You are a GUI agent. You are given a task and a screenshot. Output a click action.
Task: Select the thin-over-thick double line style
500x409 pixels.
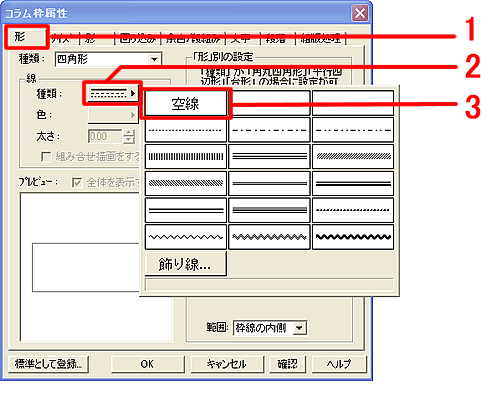click(x=353, y=183)
